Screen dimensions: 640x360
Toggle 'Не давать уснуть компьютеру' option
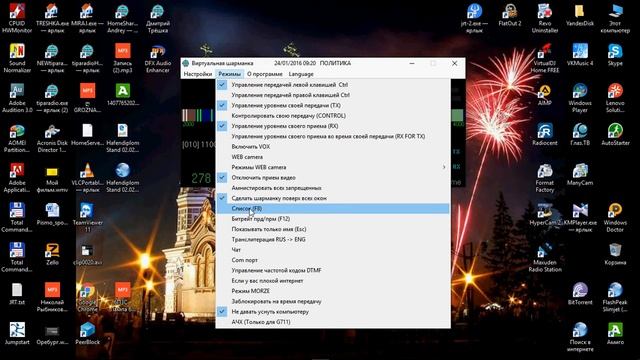pyautogui.click(x=333, y=311)
